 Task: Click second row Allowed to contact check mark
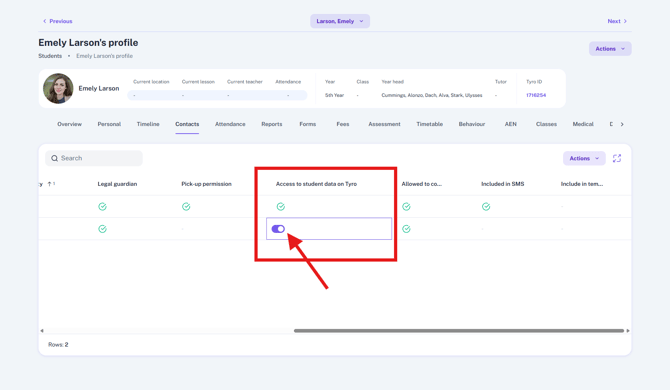406,229
